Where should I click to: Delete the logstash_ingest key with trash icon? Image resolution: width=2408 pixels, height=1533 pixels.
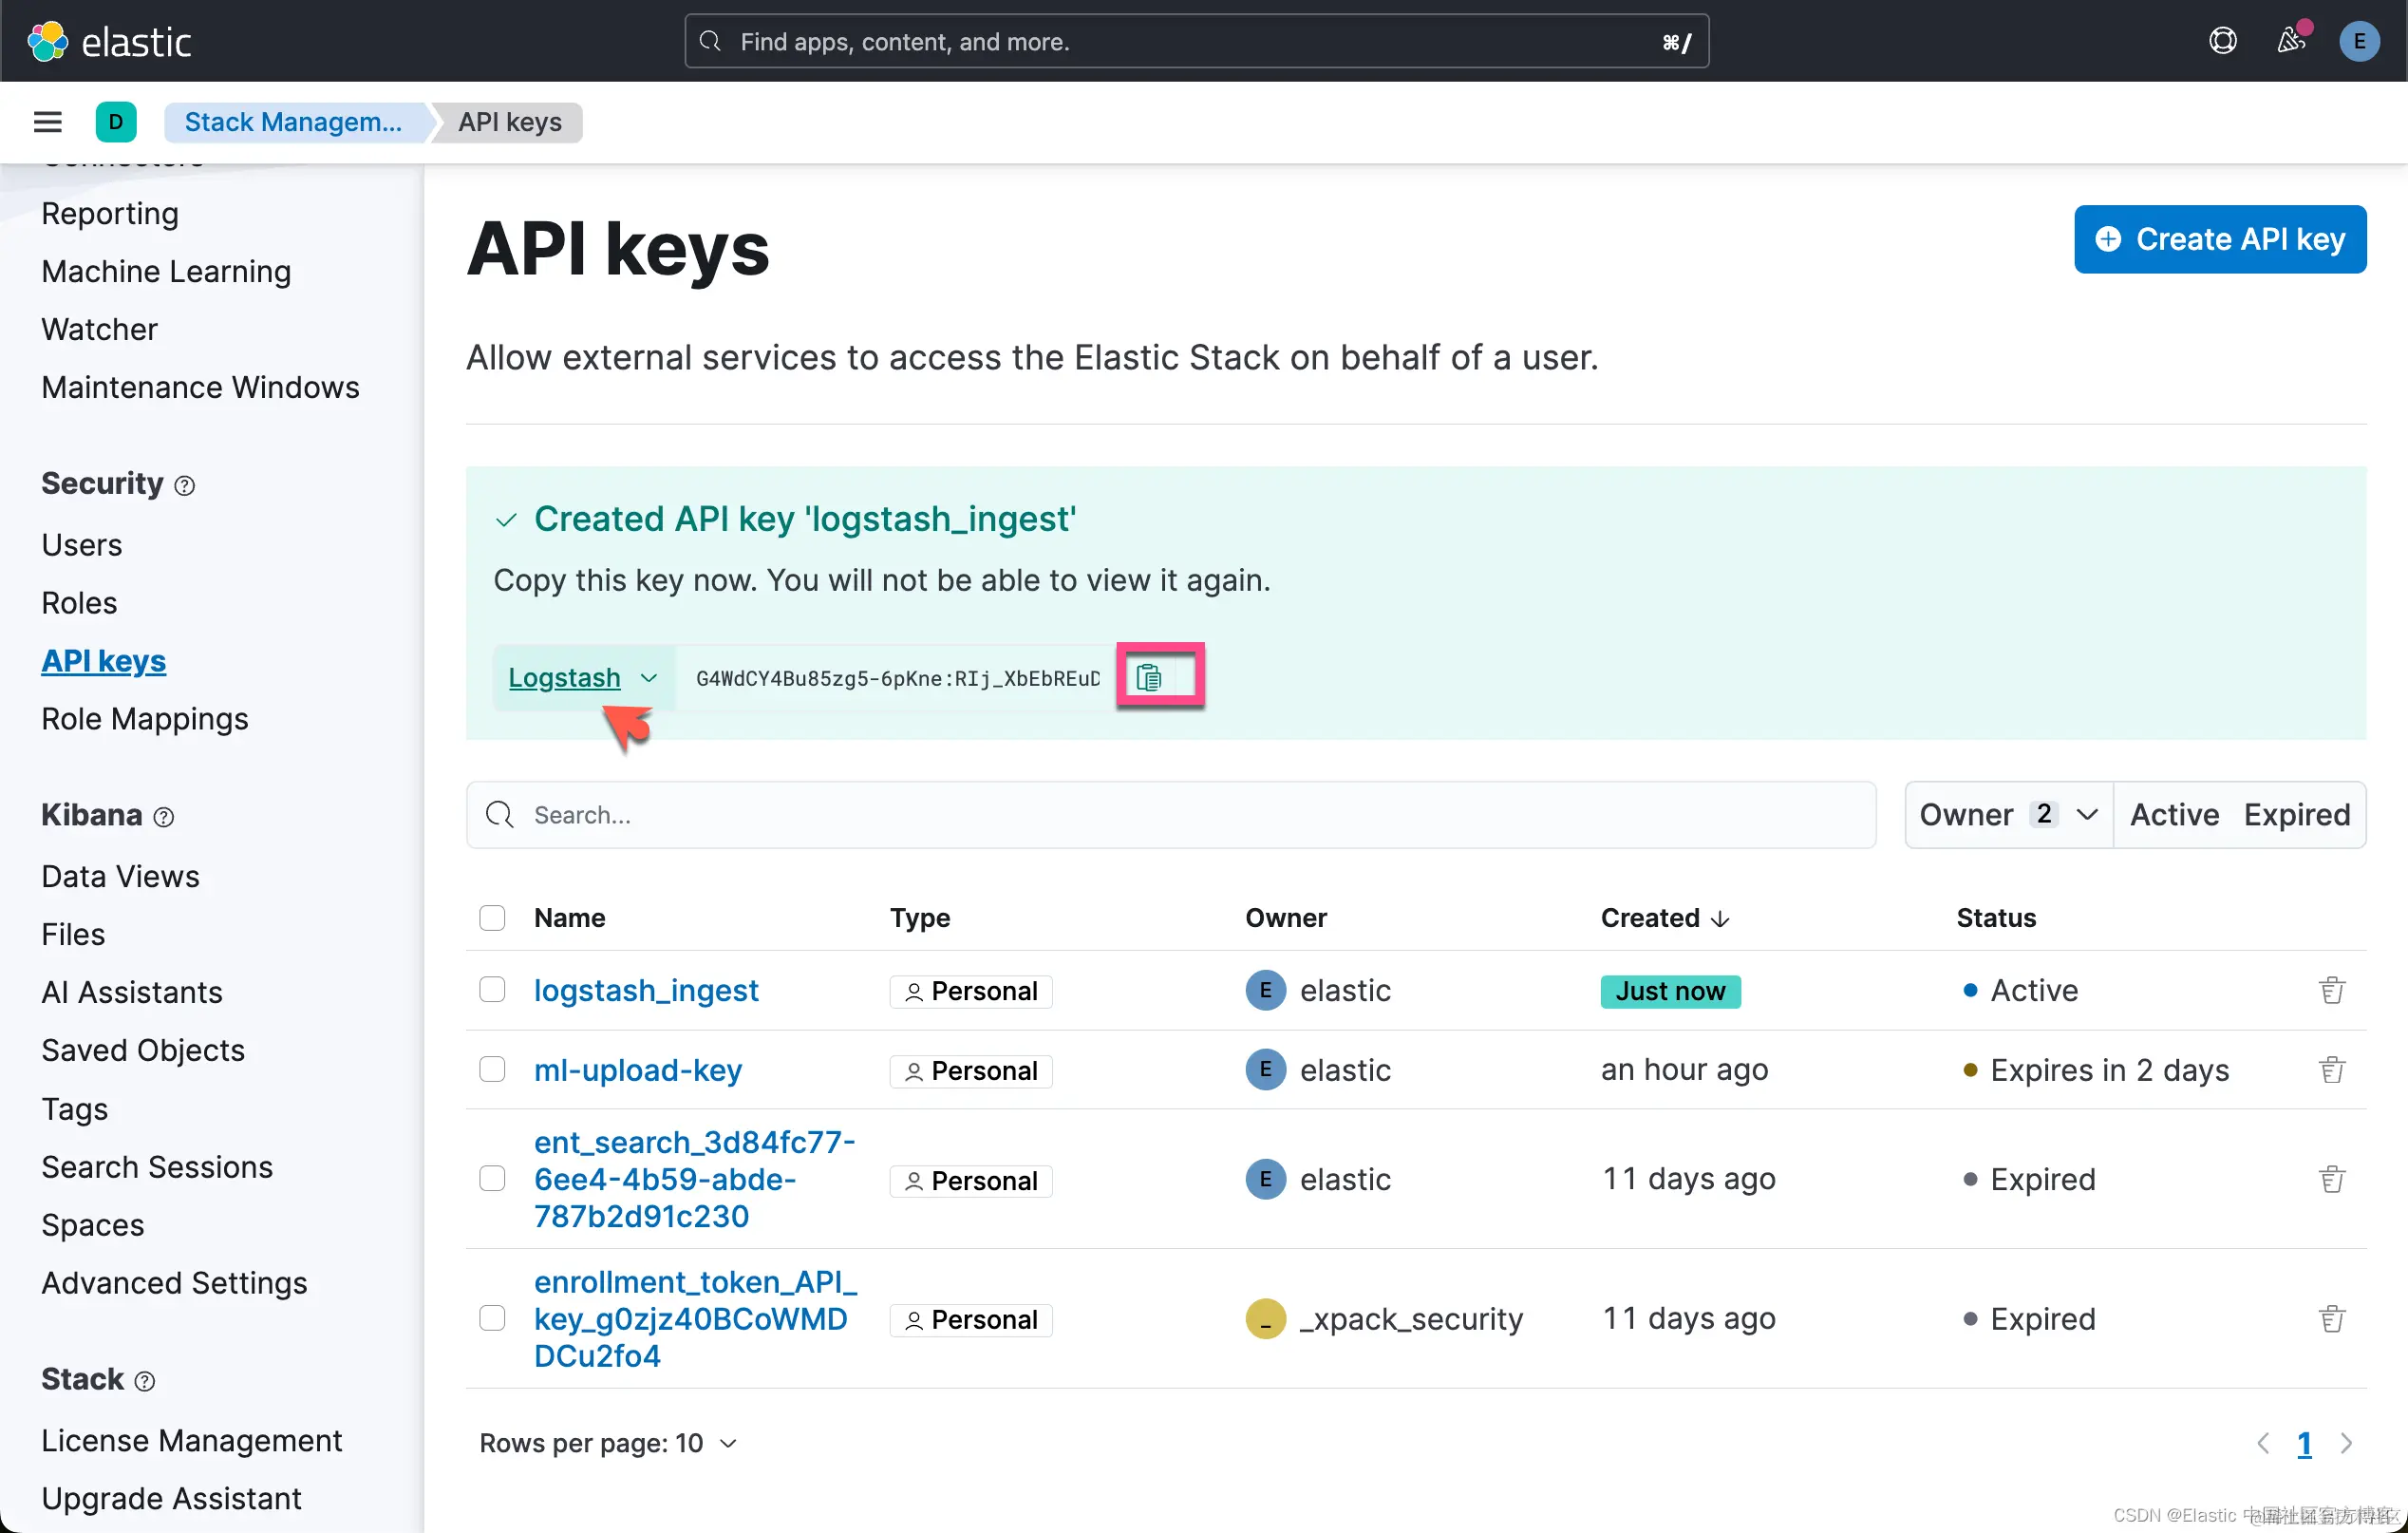pos(2331,990)
